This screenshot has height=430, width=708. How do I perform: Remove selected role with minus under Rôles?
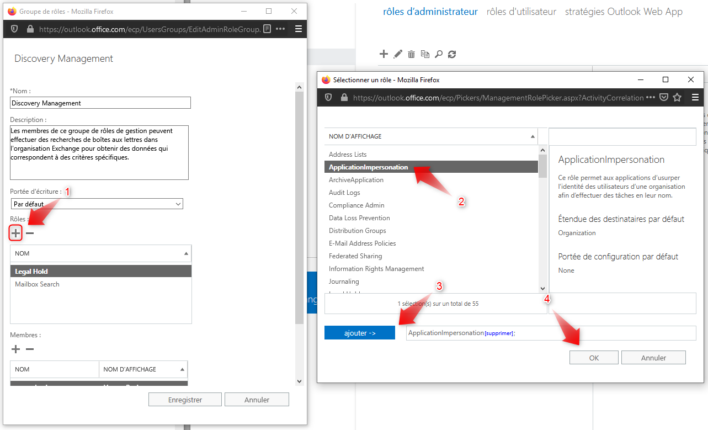[30, 233]
